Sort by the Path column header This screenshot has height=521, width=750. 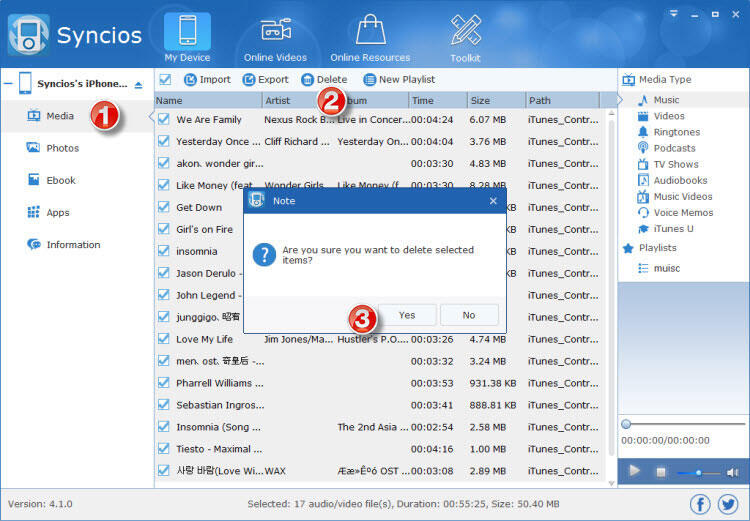(x=562, y=100)
